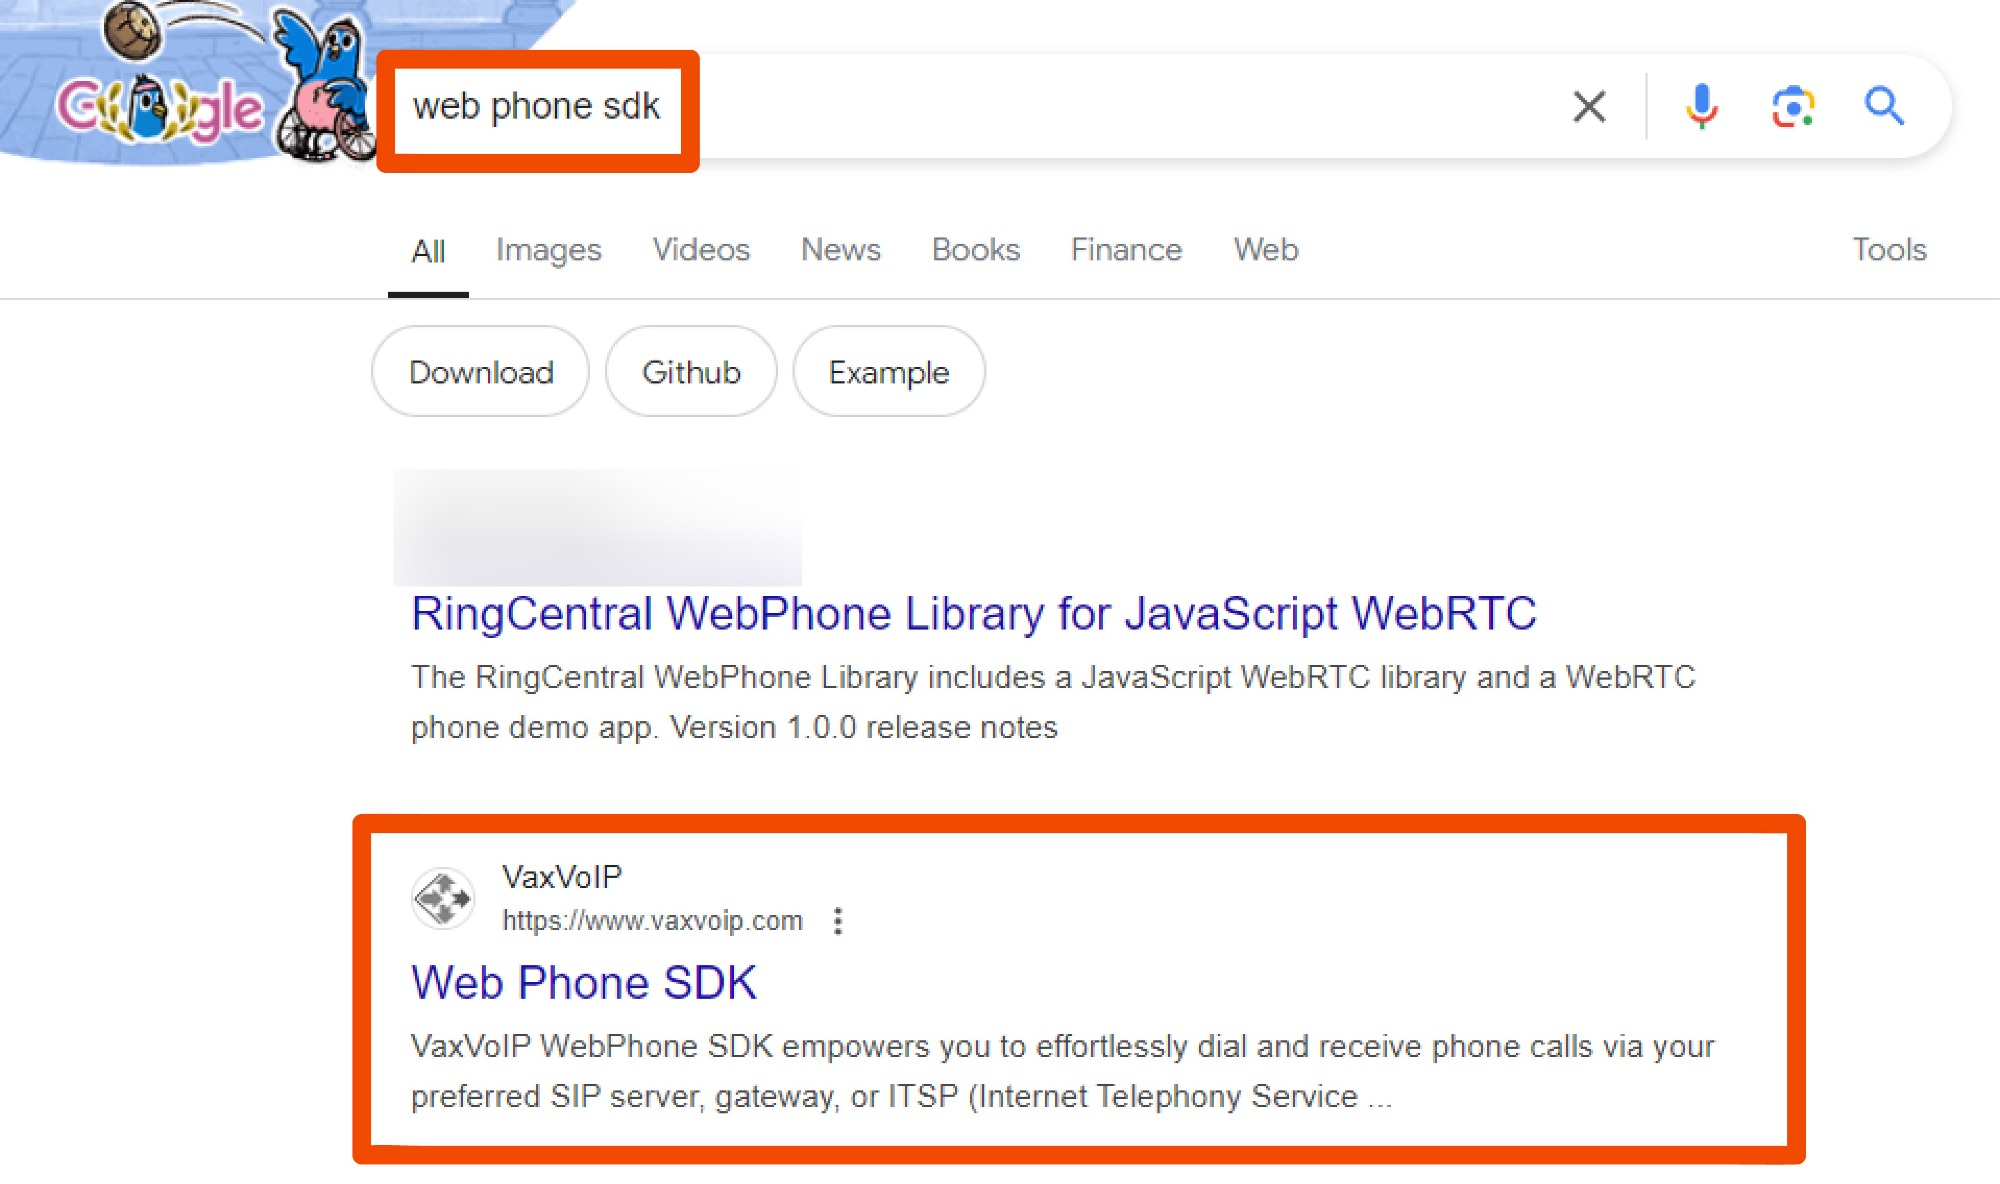2000x1184 pixels.
Task: Clear the search box with the X icon
Action: [1589, 106]
